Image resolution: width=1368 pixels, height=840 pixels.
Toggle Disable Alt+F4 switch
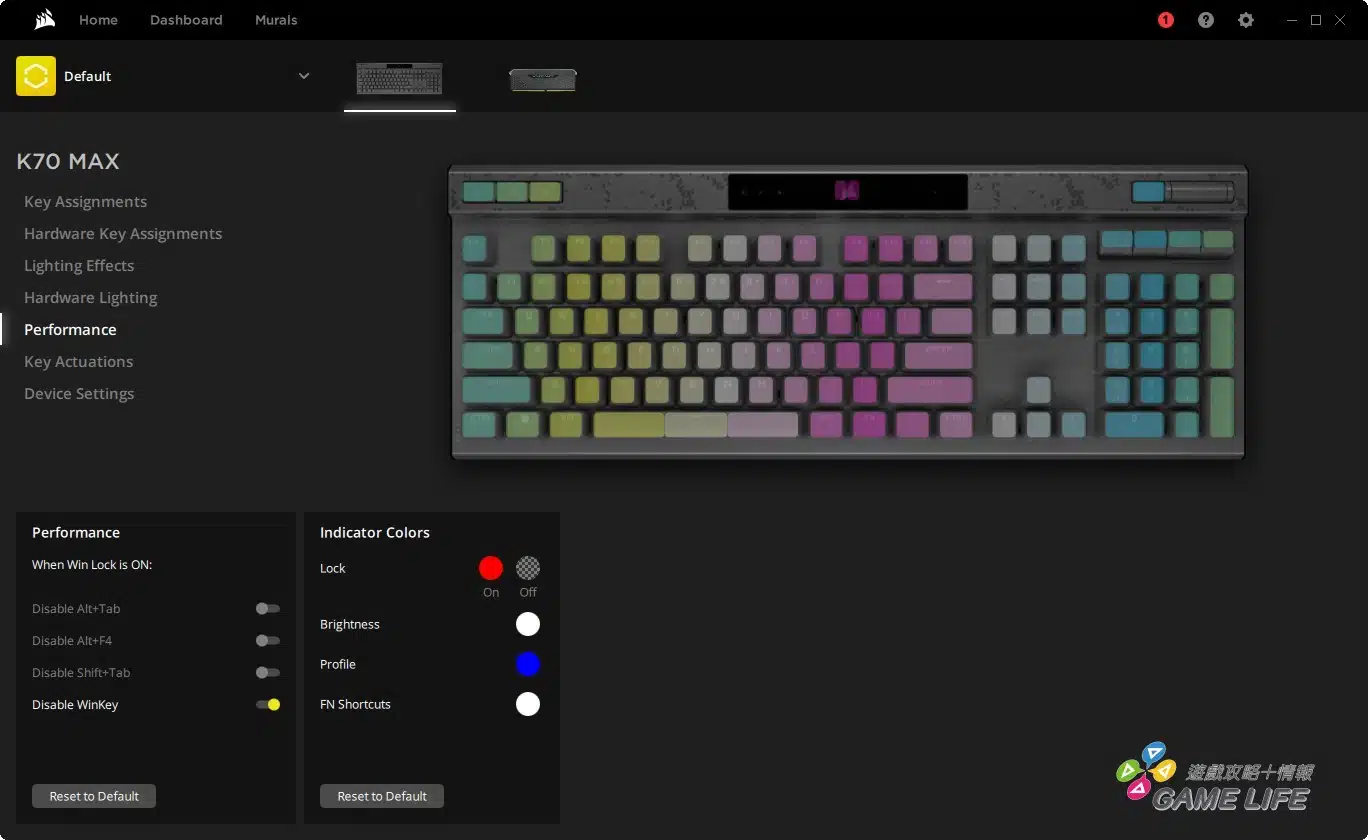(267, 641)
